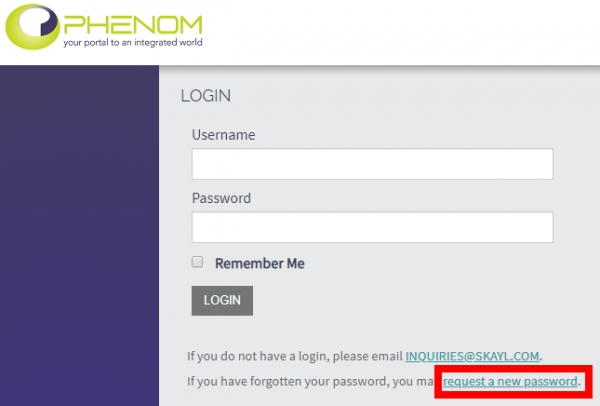Click the 'If you have forgotten your password' text
The height and width of the screenshot is (406, 600).
coord(310,381)
